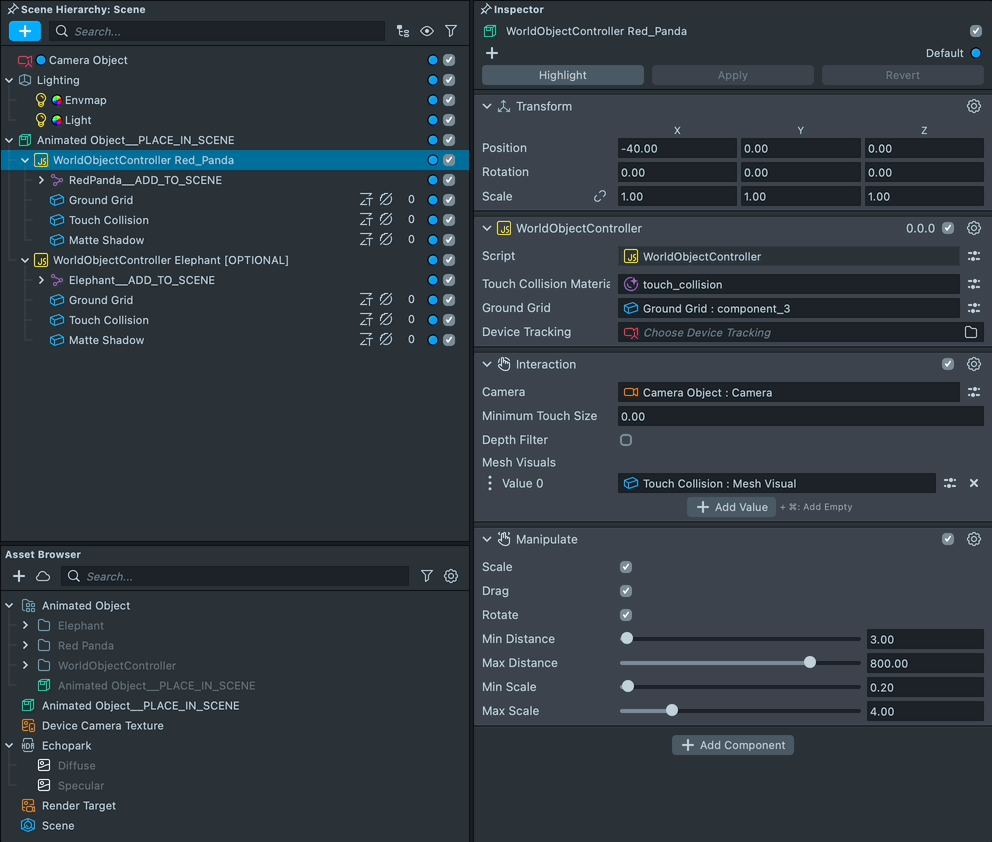Click the scale link/lock proportions icon
This screenshot has width=992, height=842.
(x=600, y=197)
